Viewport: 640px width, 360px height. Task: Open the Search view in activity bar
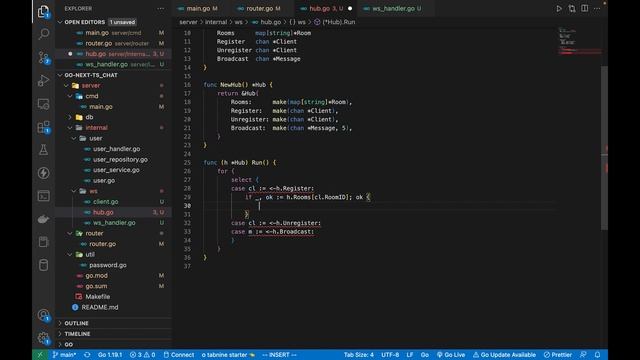[43, 33]
